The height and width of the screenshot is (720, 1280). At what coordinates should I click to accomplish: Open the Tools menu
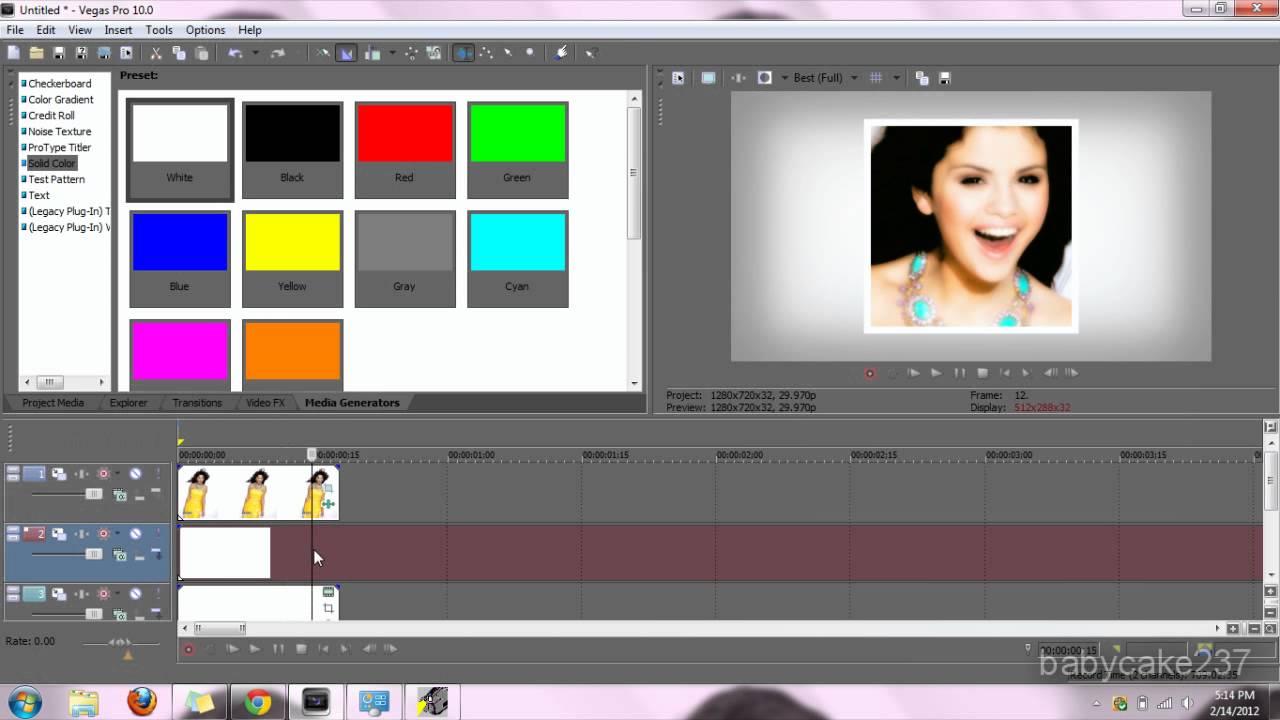click(x=159, y=30)
